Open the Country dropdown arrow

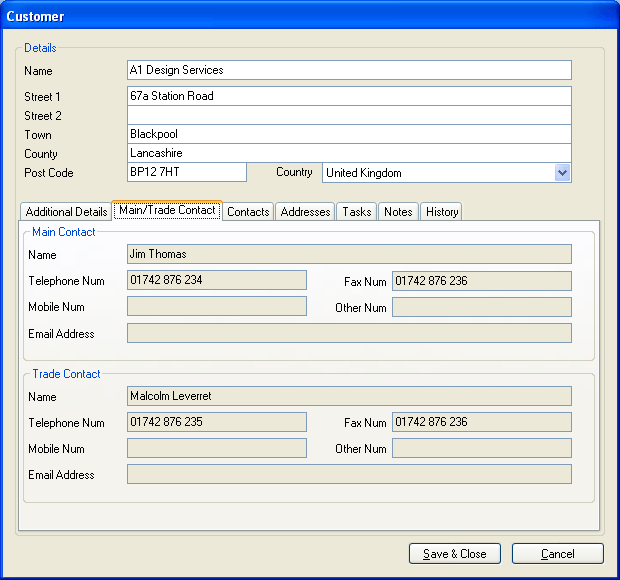(562, 173)
